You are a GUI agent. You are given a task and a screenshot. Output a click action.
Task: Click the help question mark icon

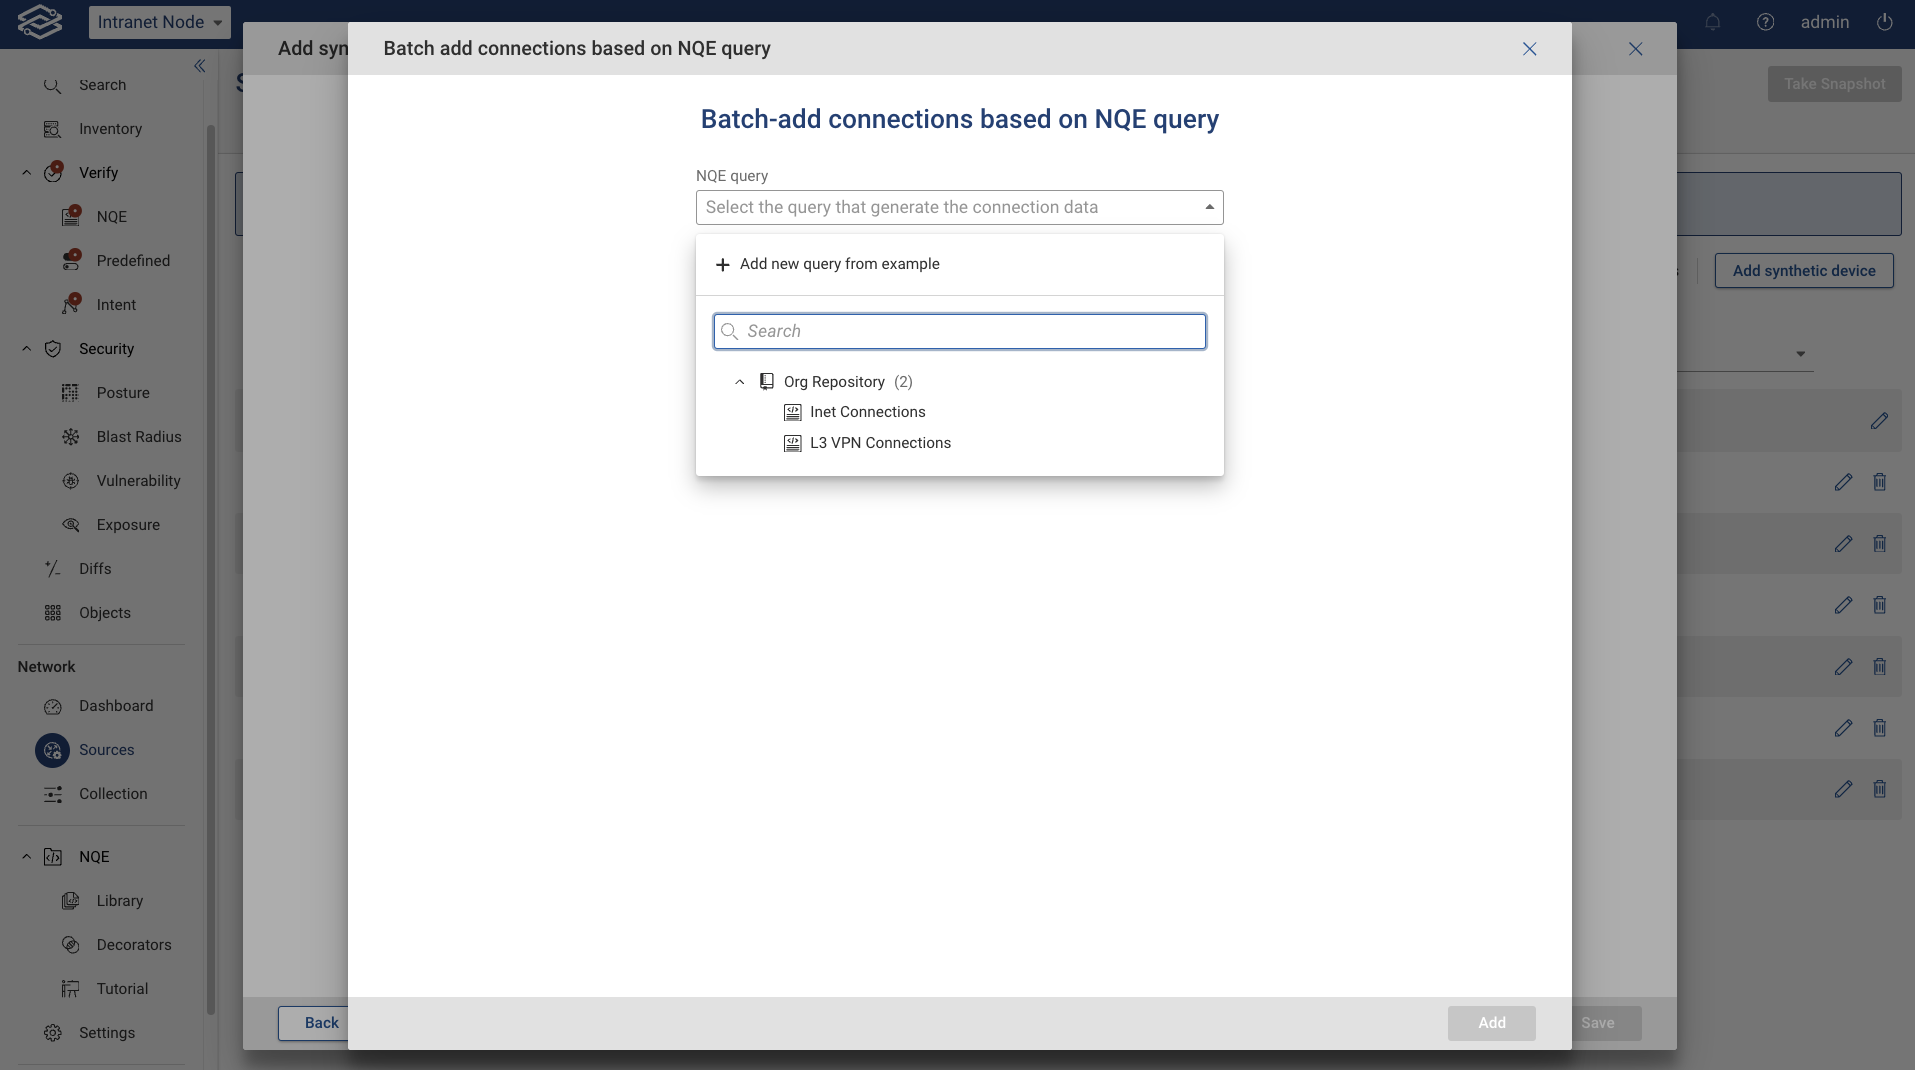coord(1765,22)
